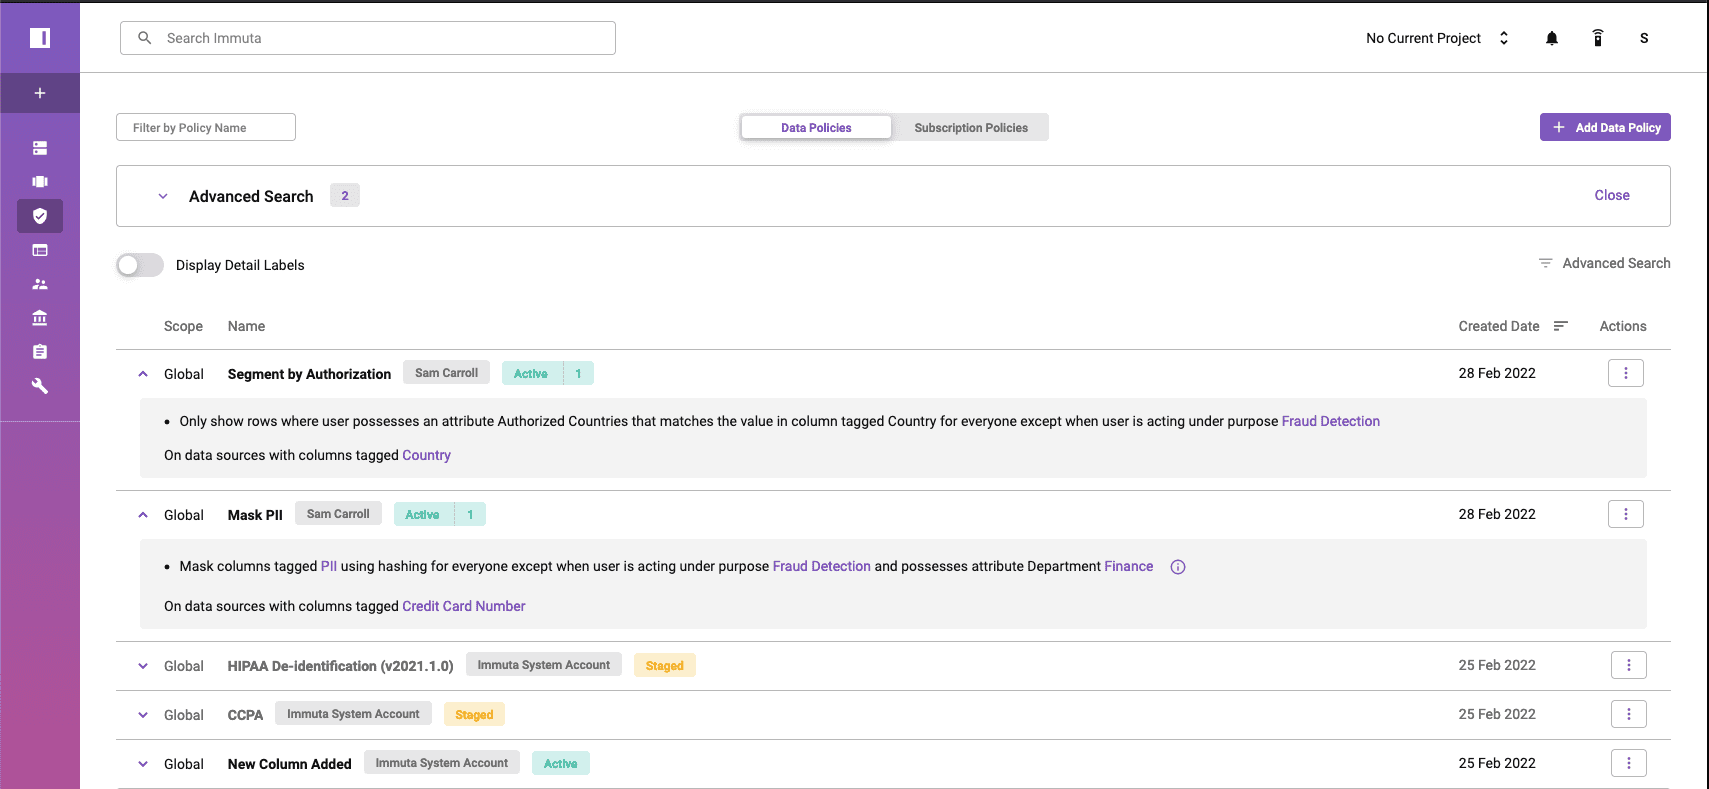Click Active badge on Mask PII
This screenshot has height=789, width=1709.
(x=423, y=514)
